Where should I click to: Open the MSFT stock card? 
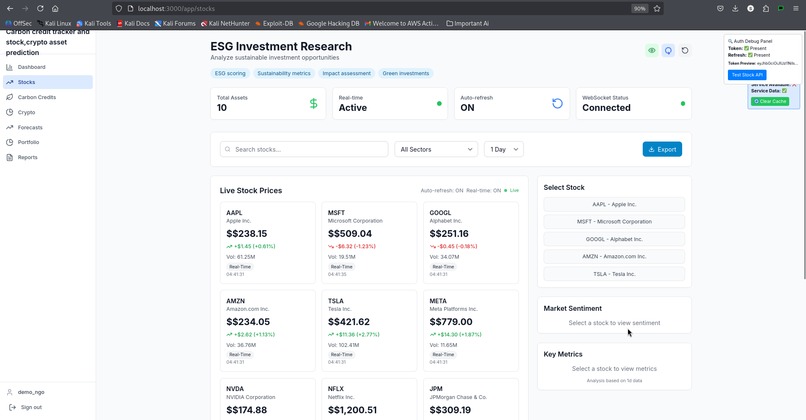369,242
